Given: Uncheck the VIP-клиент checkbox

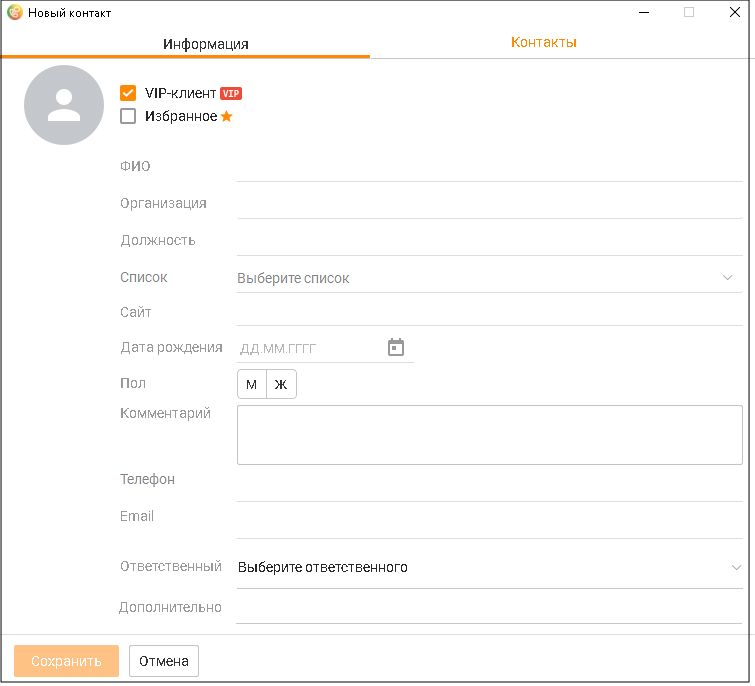Looking at the screenshot, I should click(128, 93).
